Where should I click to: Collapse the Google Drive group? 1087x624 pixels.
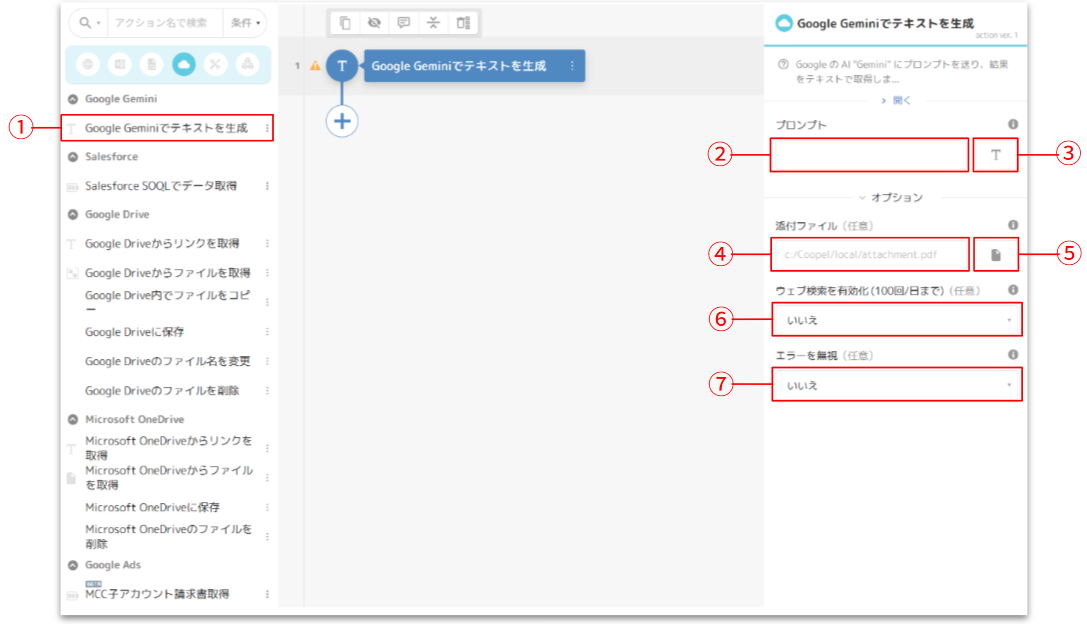coord(73,215)
